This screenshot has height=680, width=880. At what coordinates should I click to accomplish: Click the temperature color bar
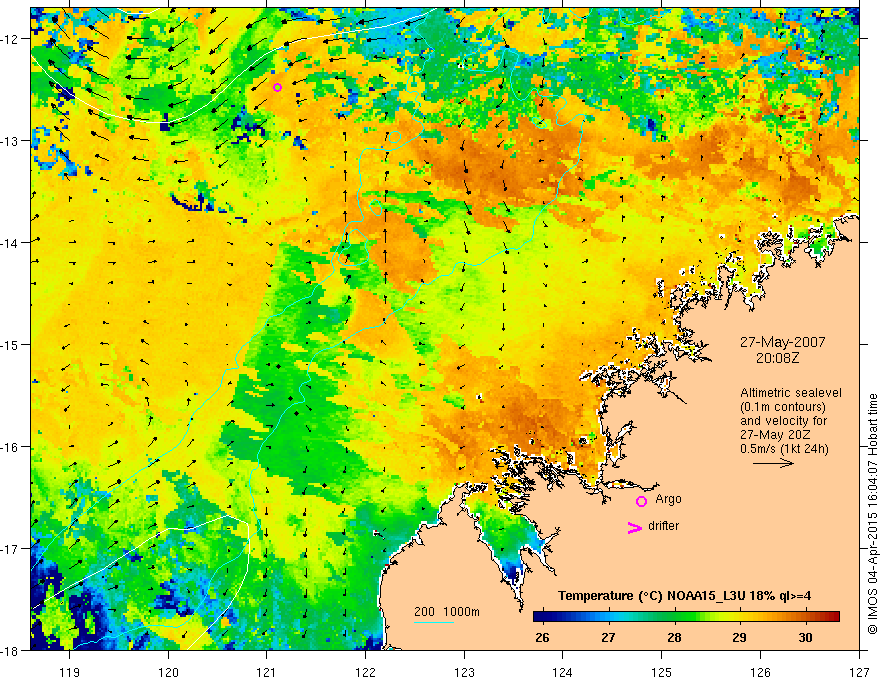coord(686,617)
